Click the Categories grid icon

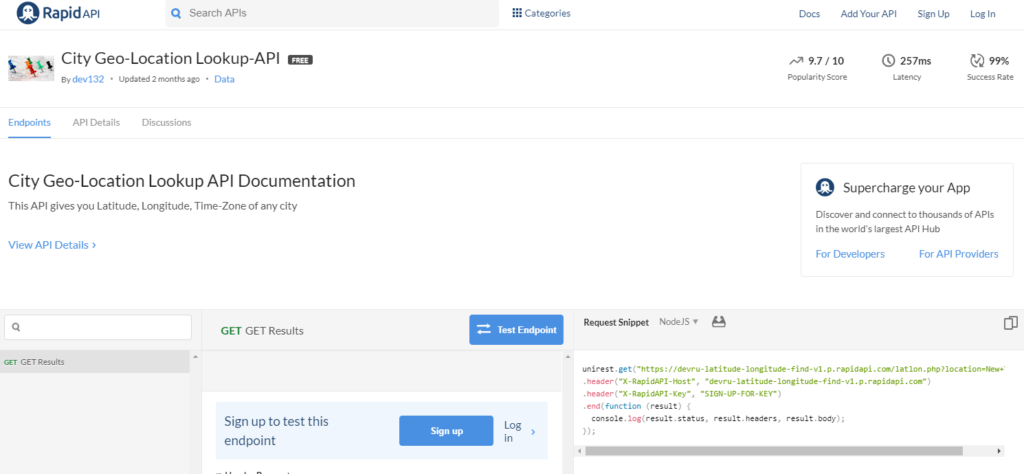(x=517, y=13)
